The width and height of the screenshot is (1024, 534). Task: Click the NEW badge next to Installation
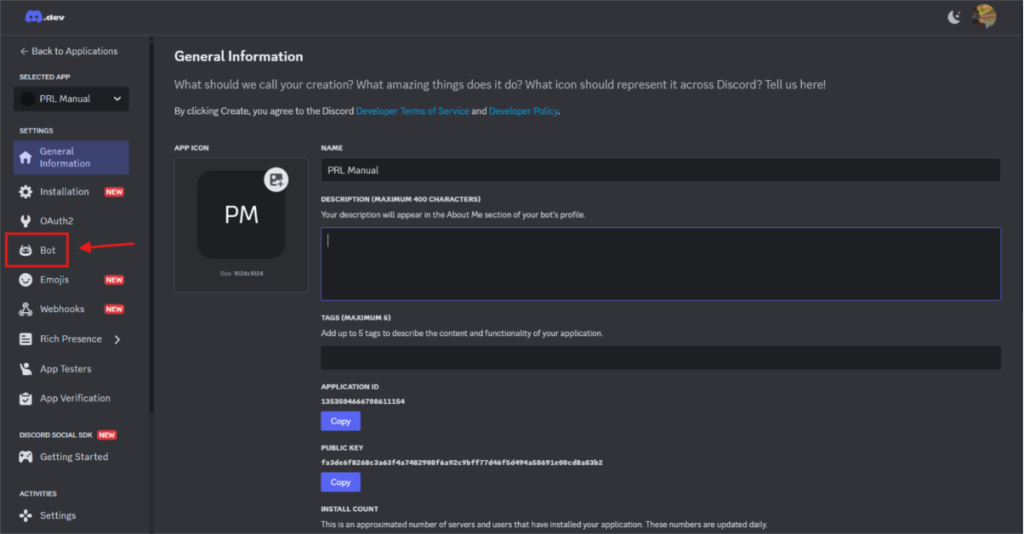tap(114, 192)
